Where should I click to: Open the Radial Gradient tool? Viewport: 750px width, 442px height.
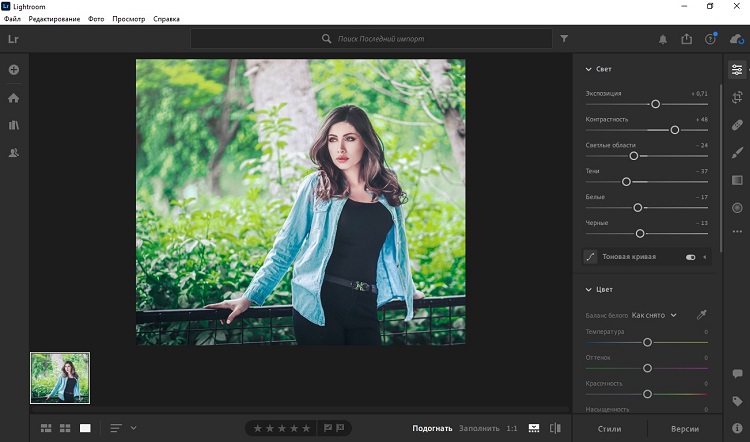coord(737,207)
